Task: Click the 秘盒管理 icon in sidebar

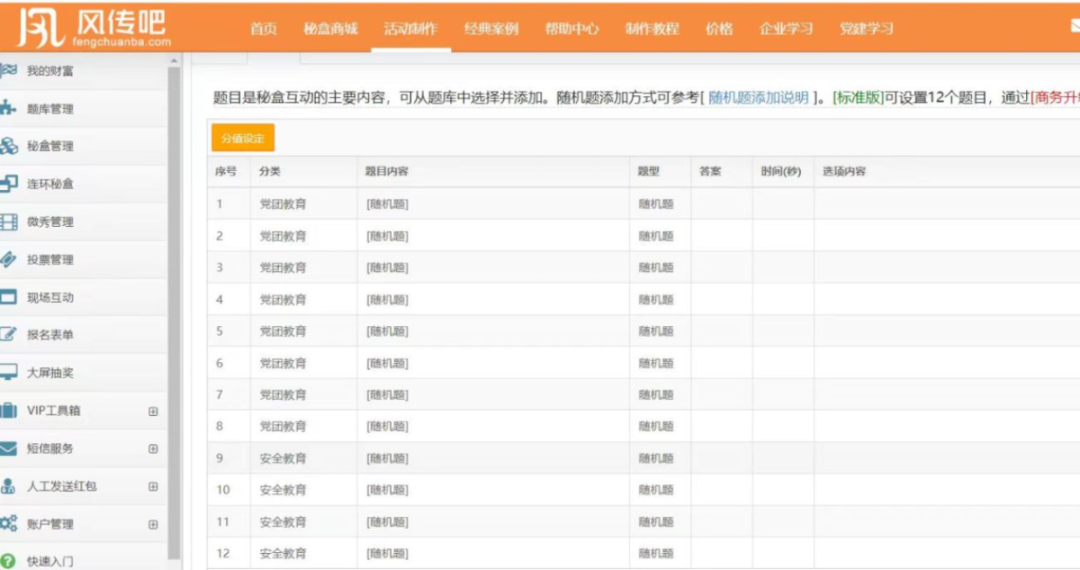Action: click(8, 146)
